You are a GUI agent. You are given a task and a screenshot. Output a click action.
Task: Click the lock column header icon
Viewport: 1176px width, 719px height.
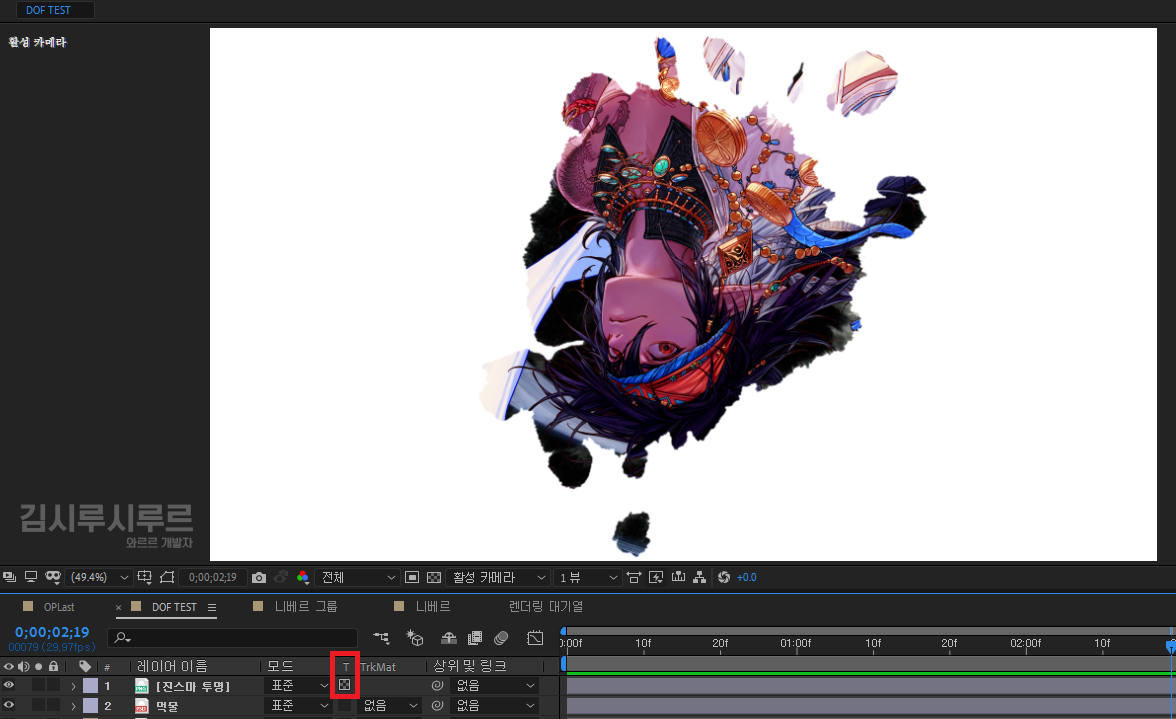(x=53, y=666)
